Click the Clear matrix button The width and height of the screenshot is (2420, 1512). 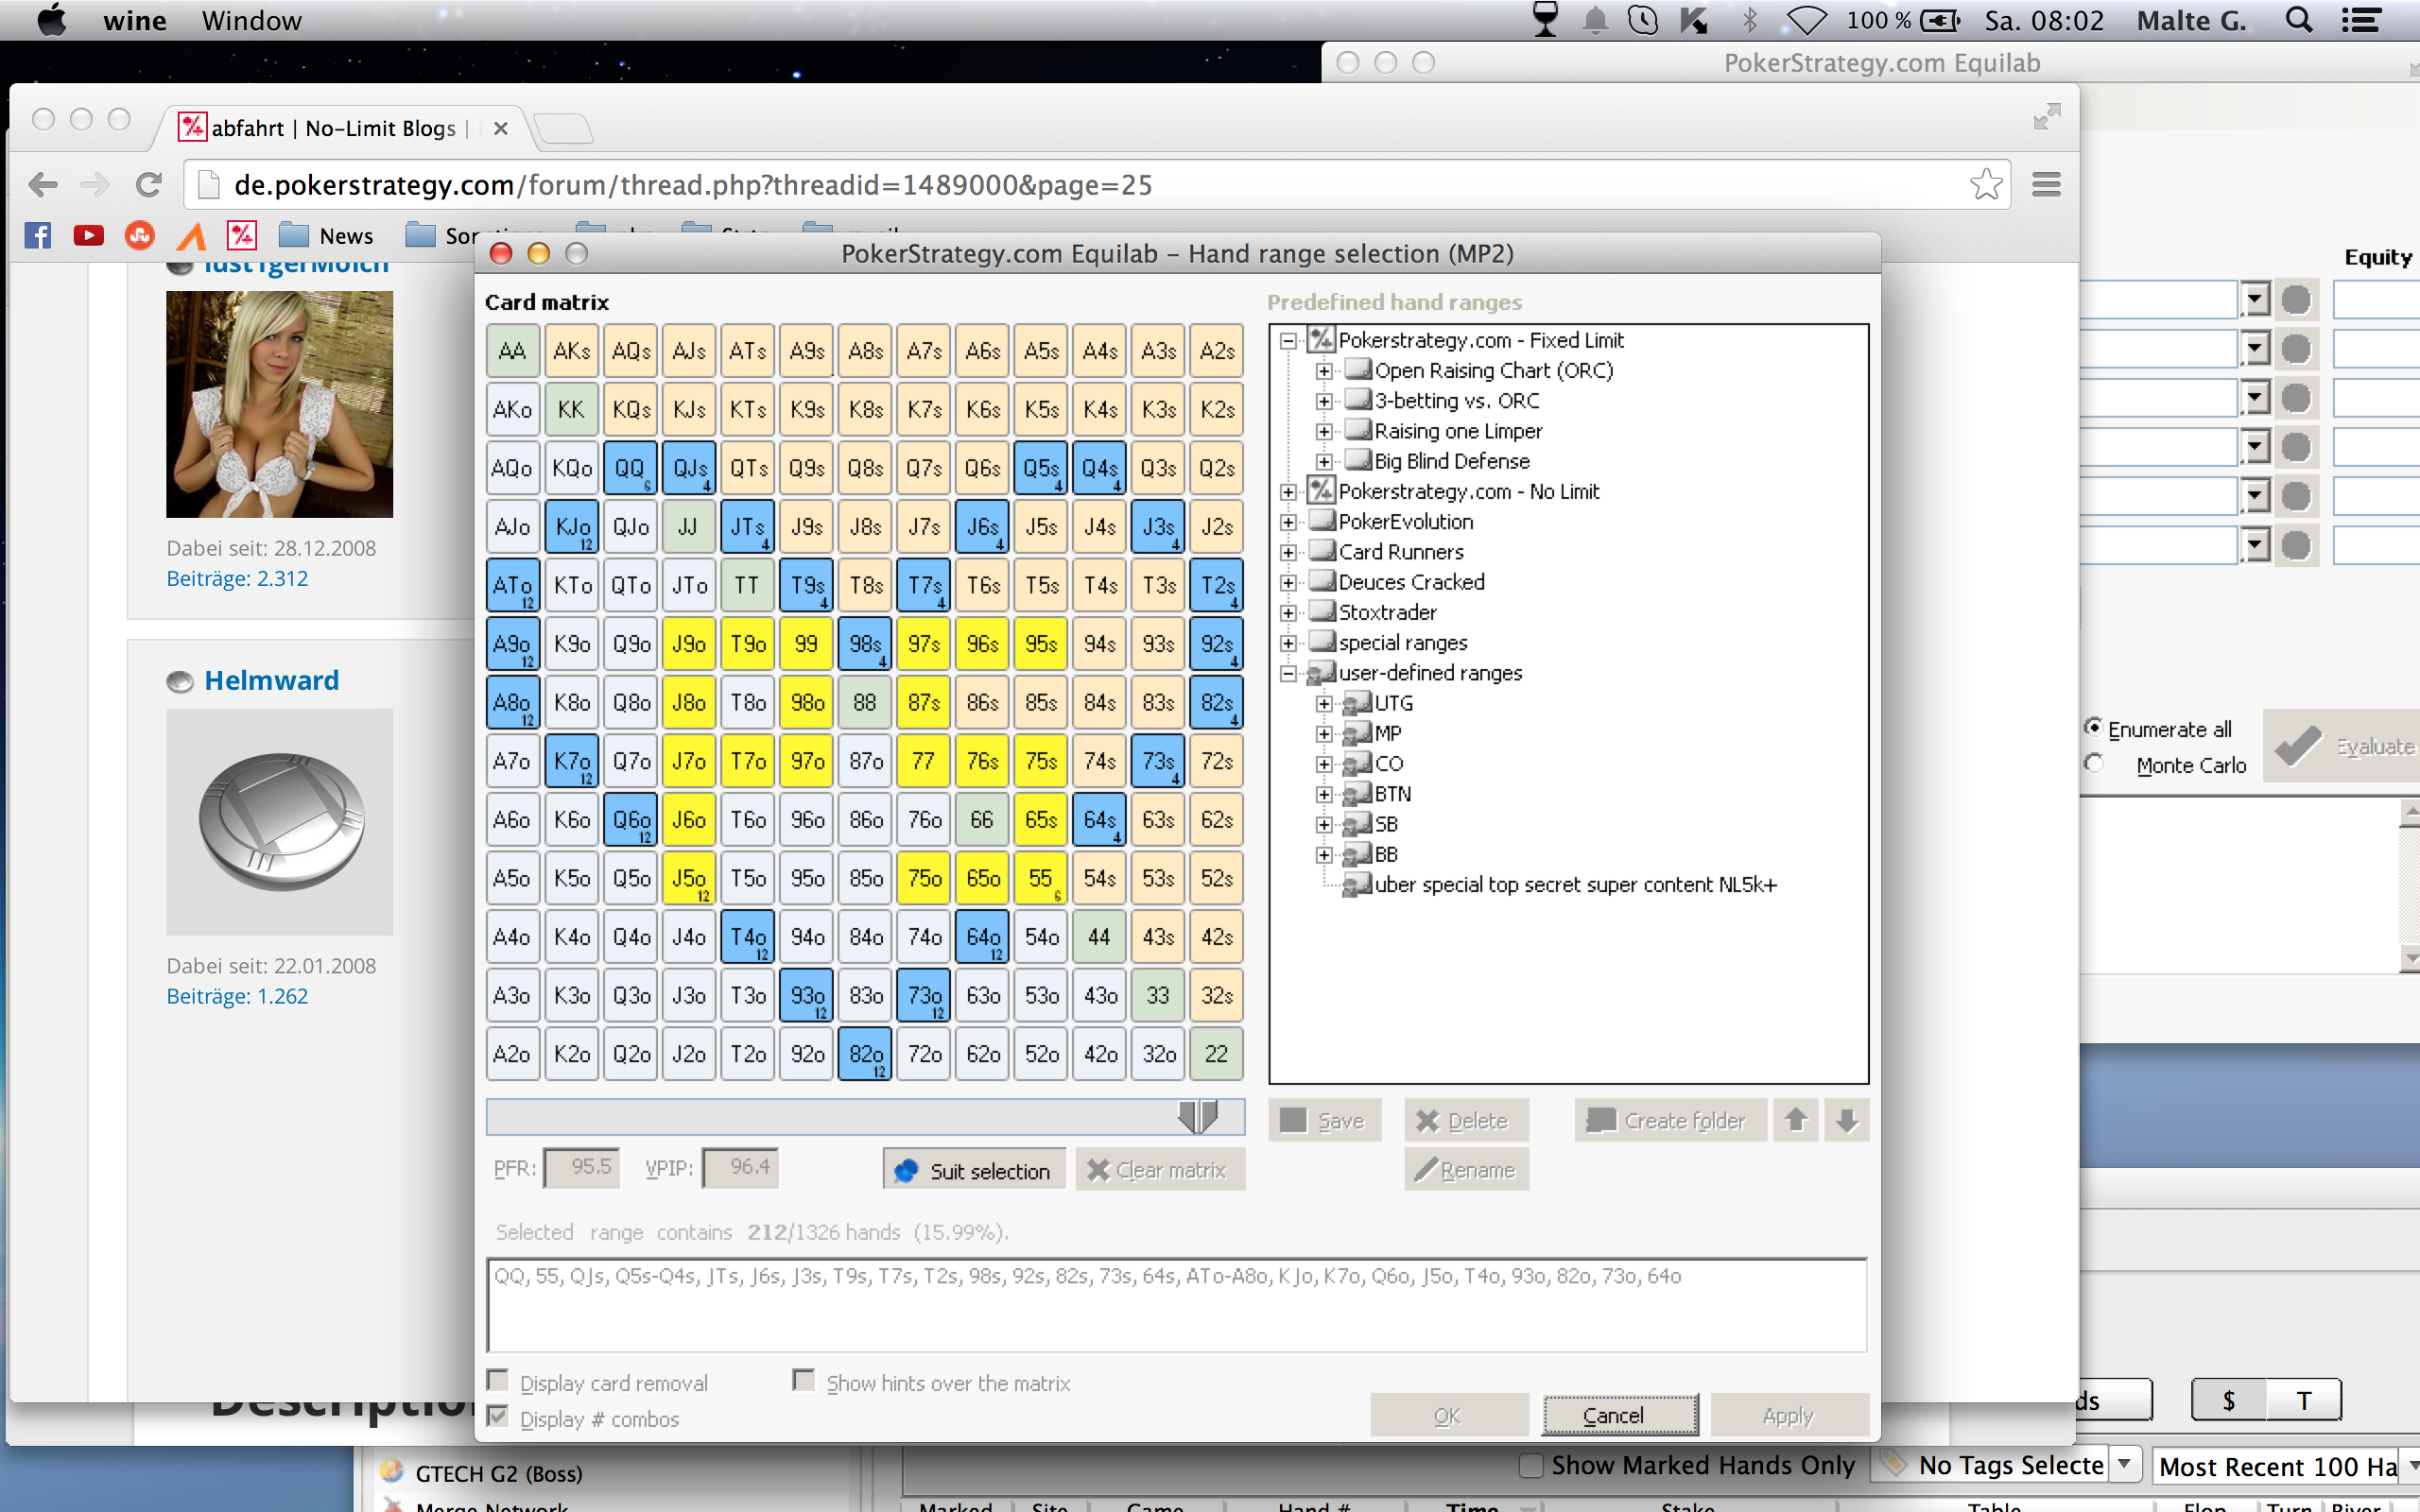point(1160,1170)
